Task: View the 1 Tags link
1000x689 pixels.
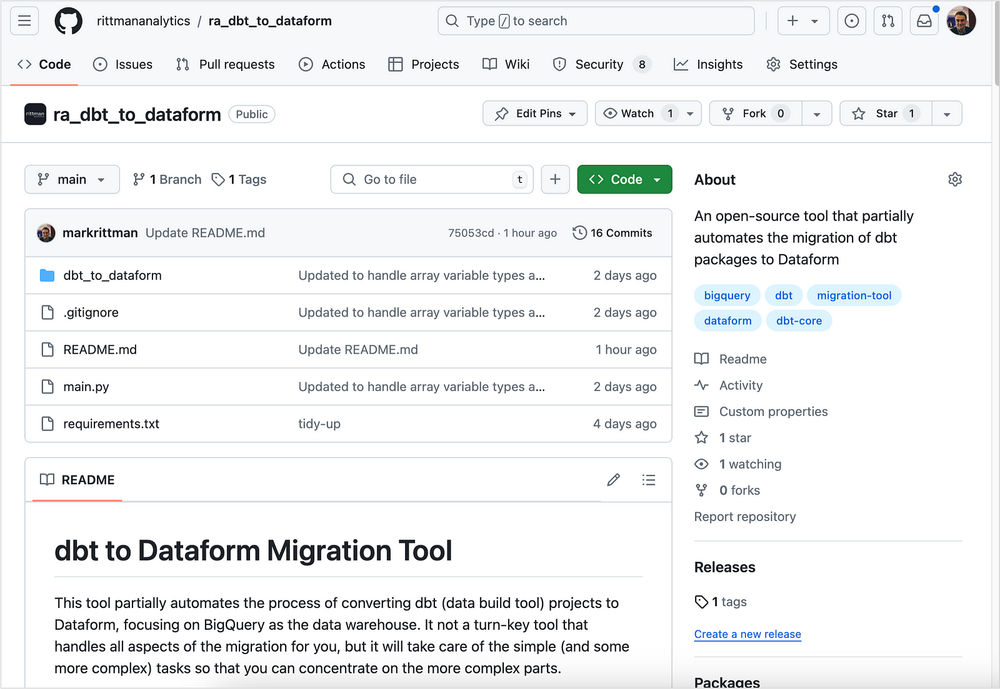Action: click(x=239, y=179)
